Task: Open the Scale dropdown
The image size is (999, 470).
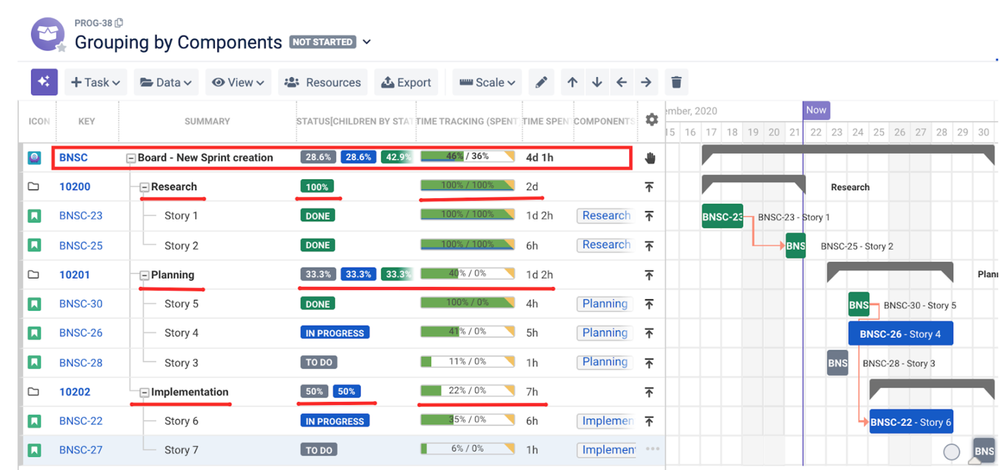Action: pos(487,82)
